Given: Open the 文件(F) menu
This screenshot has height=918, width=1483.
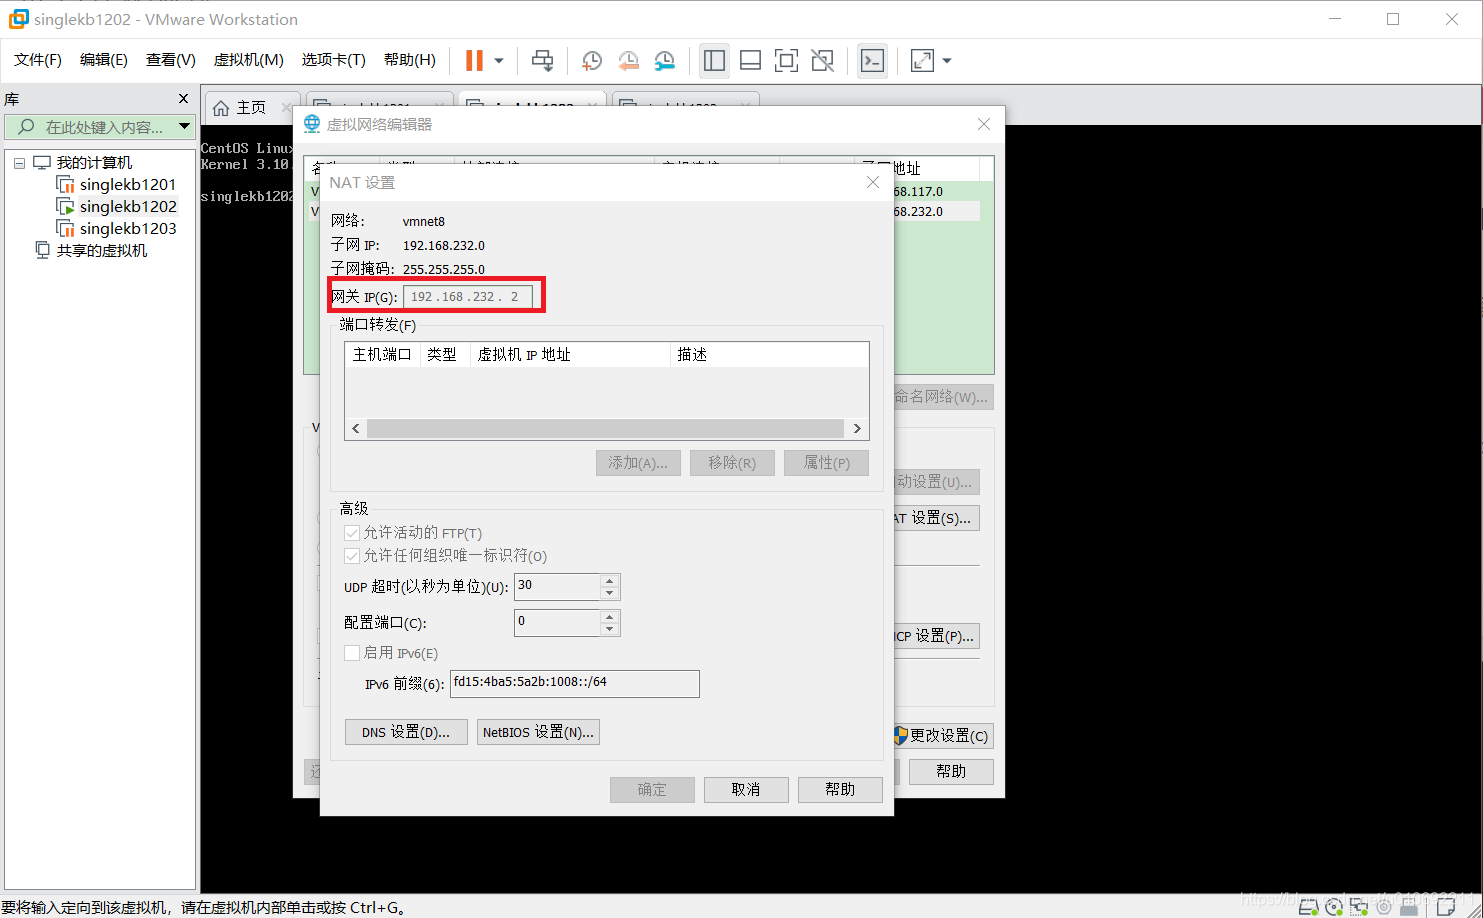Looking at the screenshot, I should [38, 60].
